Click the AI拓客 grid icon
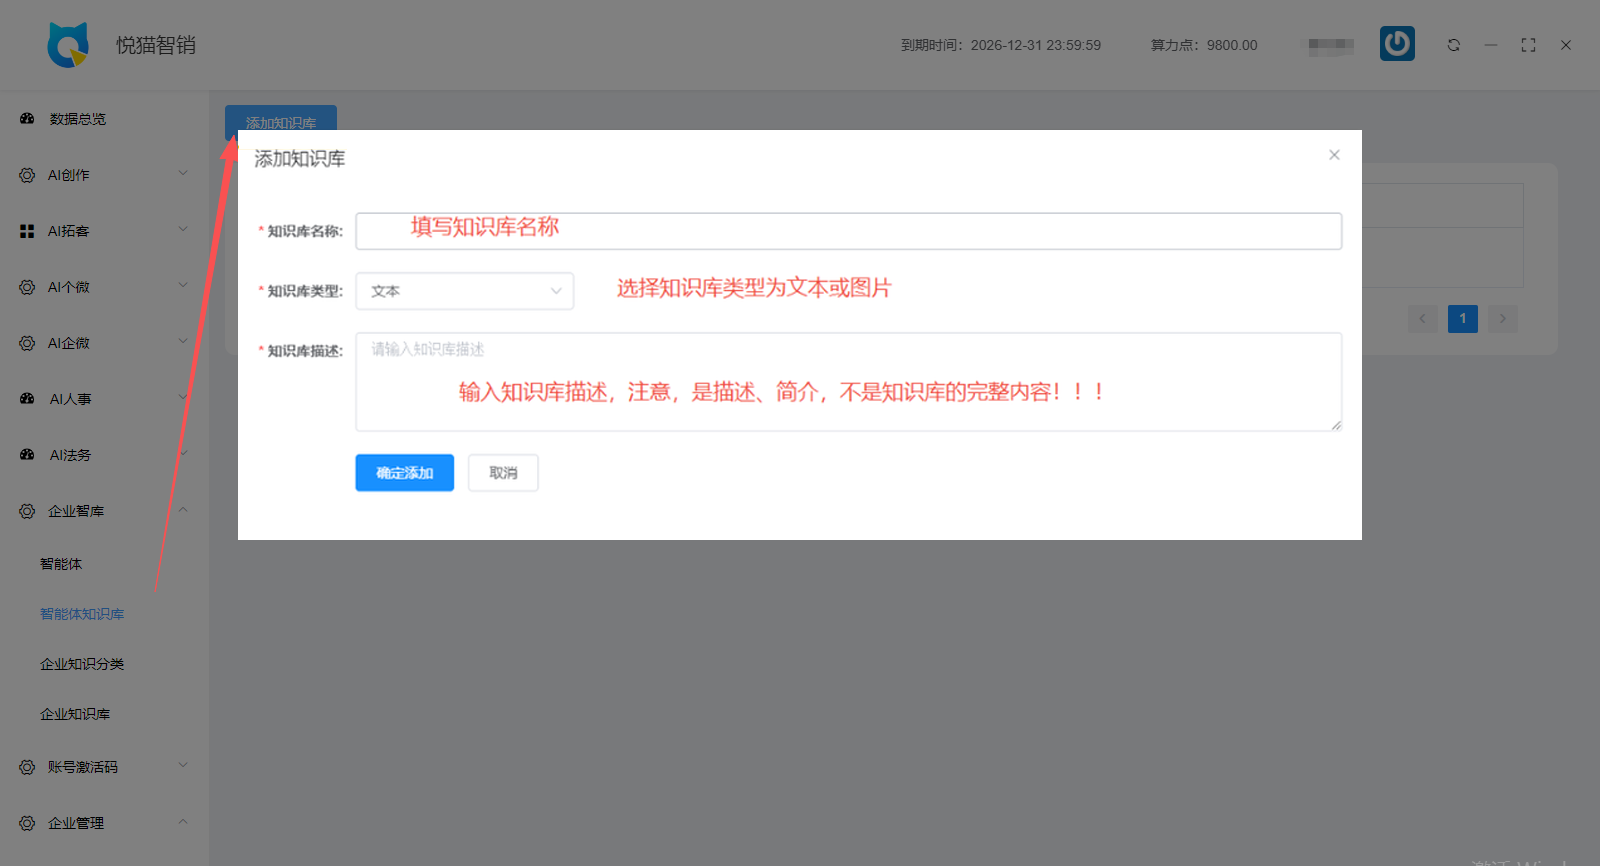This screenshot has height=866, width=1600. click(x=27, y=231)
